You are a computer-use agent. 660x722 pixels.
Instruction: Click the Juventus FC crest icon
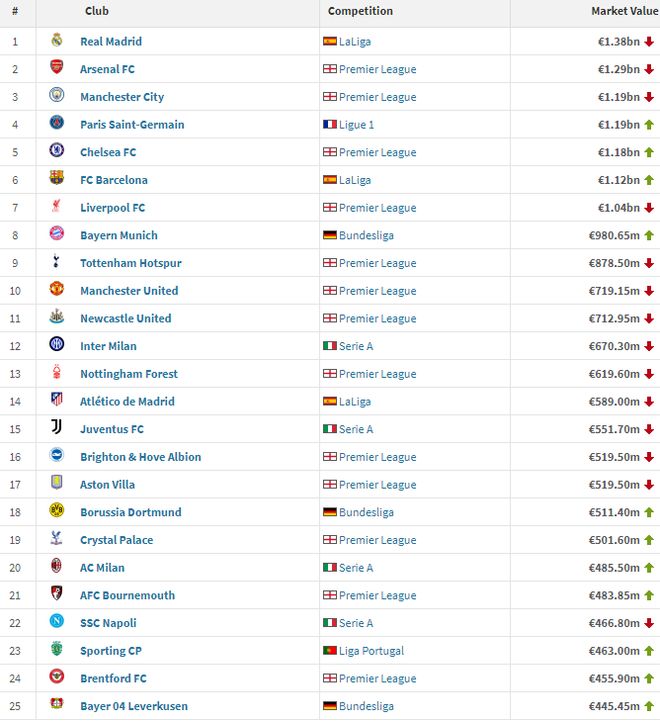pos(57,428)
